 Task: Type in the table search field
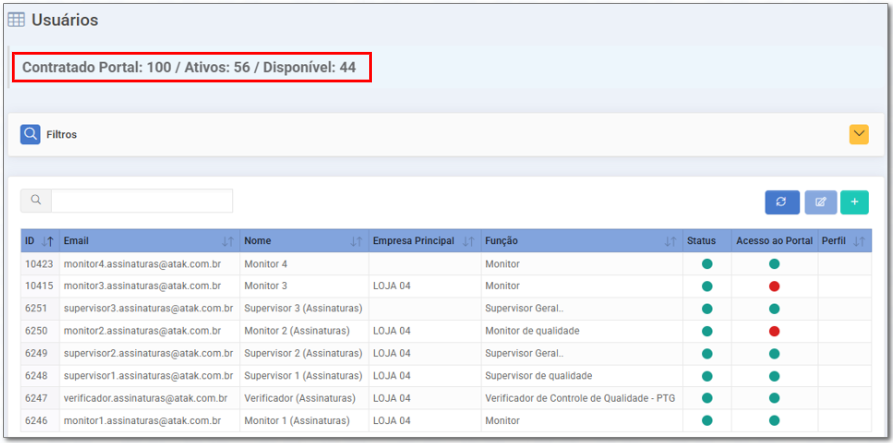click(141, 201)
